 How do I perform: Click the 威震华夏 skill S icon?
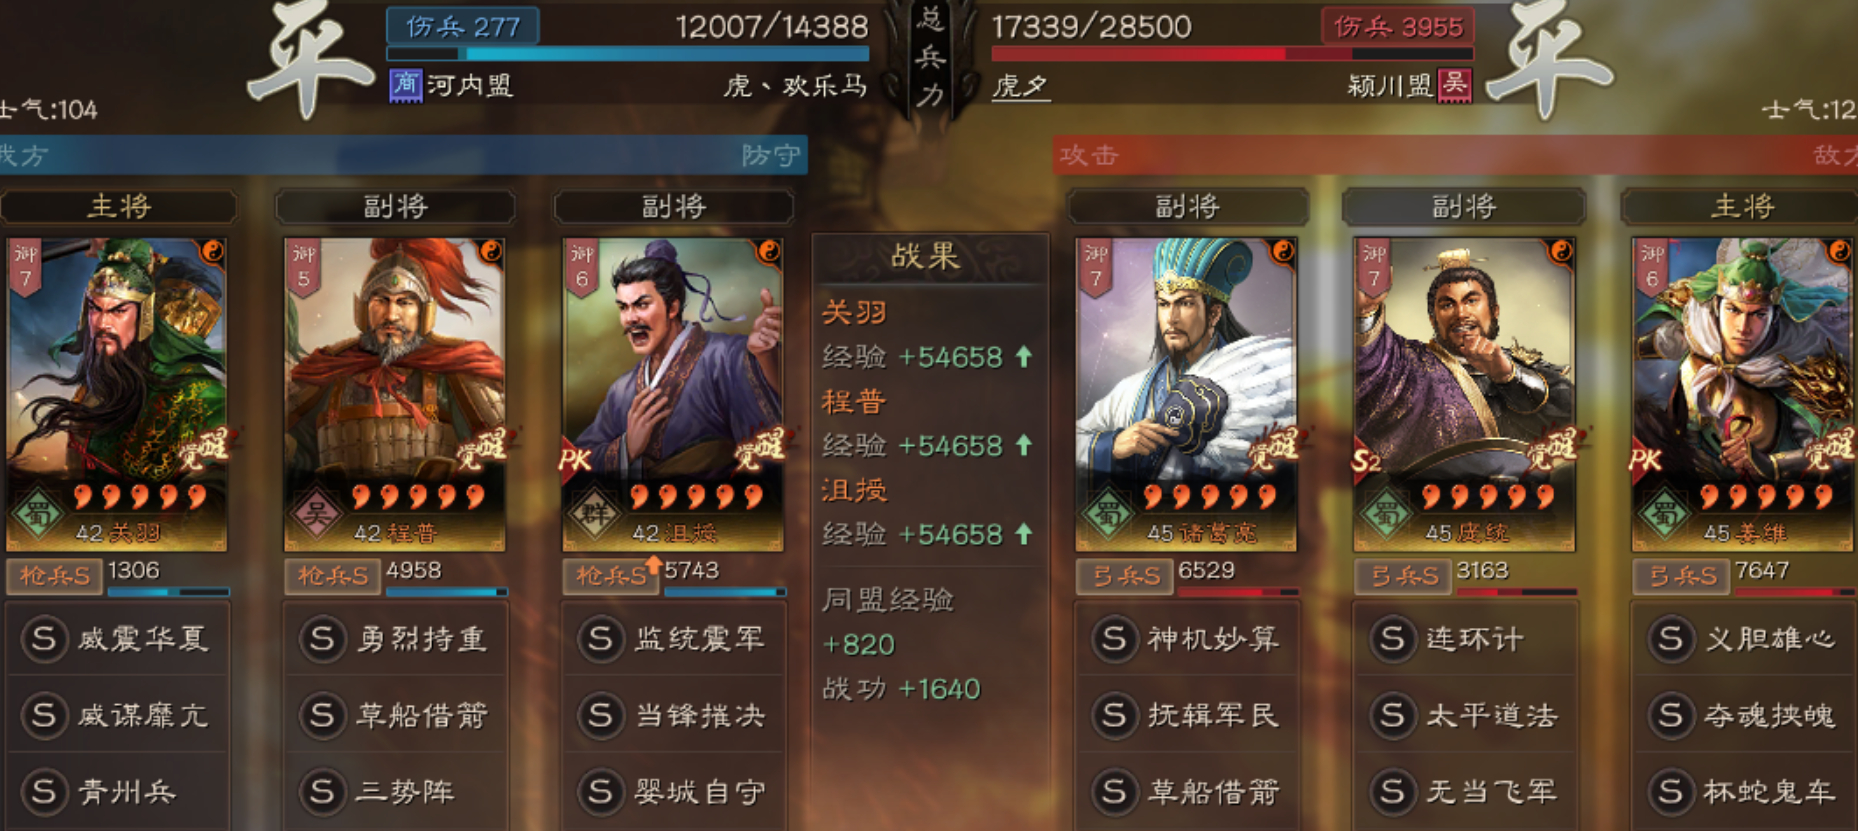pos(44,638)
